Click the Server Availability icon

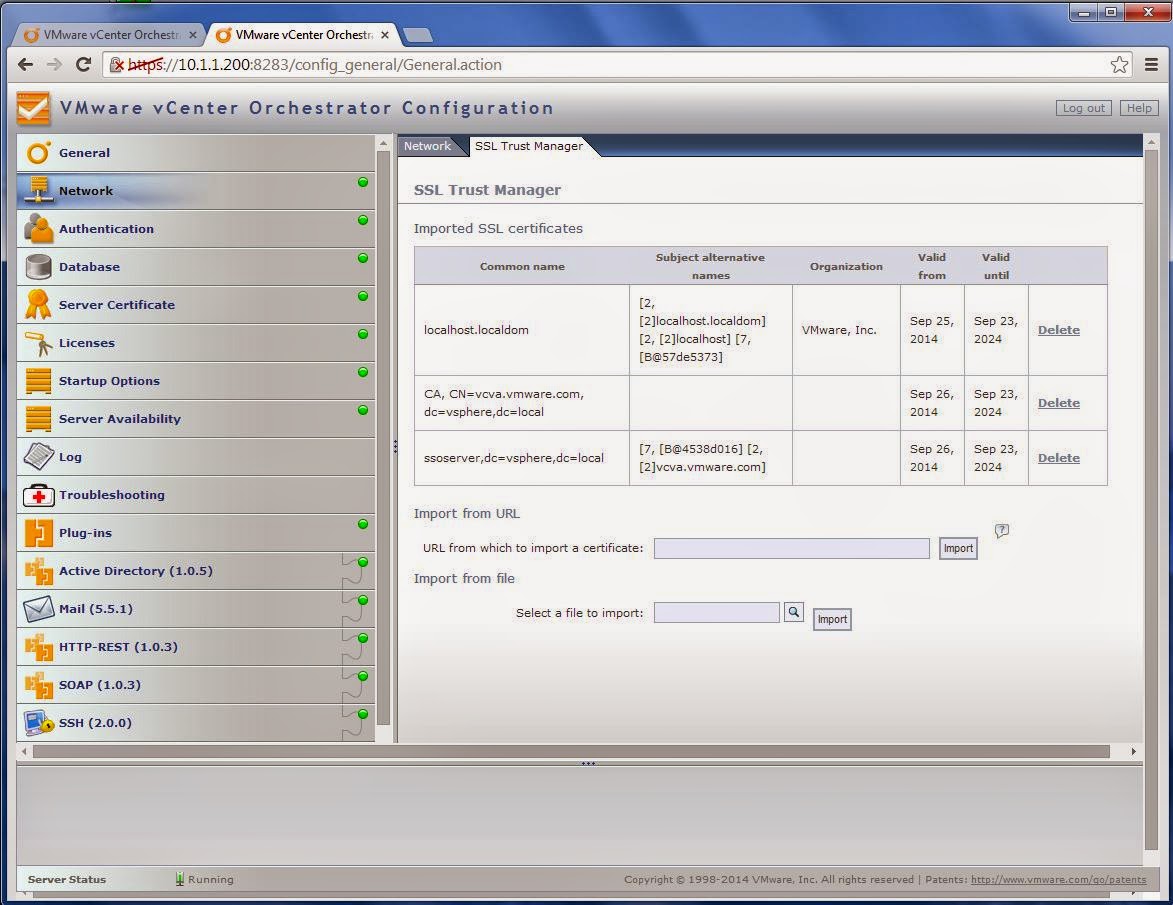pyautogui.click(x=38, y=419)
